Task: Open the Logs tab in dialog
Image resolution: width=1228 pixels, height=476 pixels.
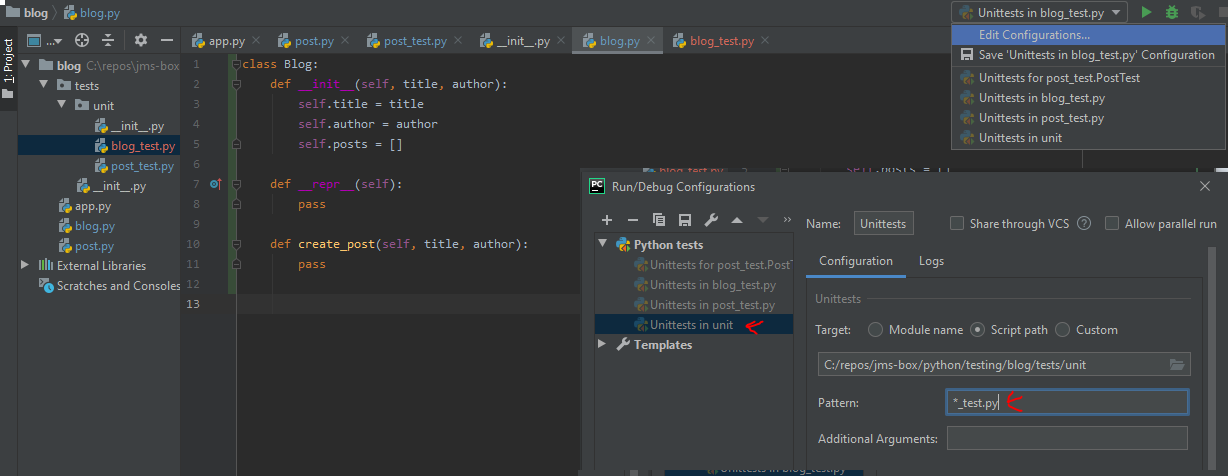Action: [931, 261]
